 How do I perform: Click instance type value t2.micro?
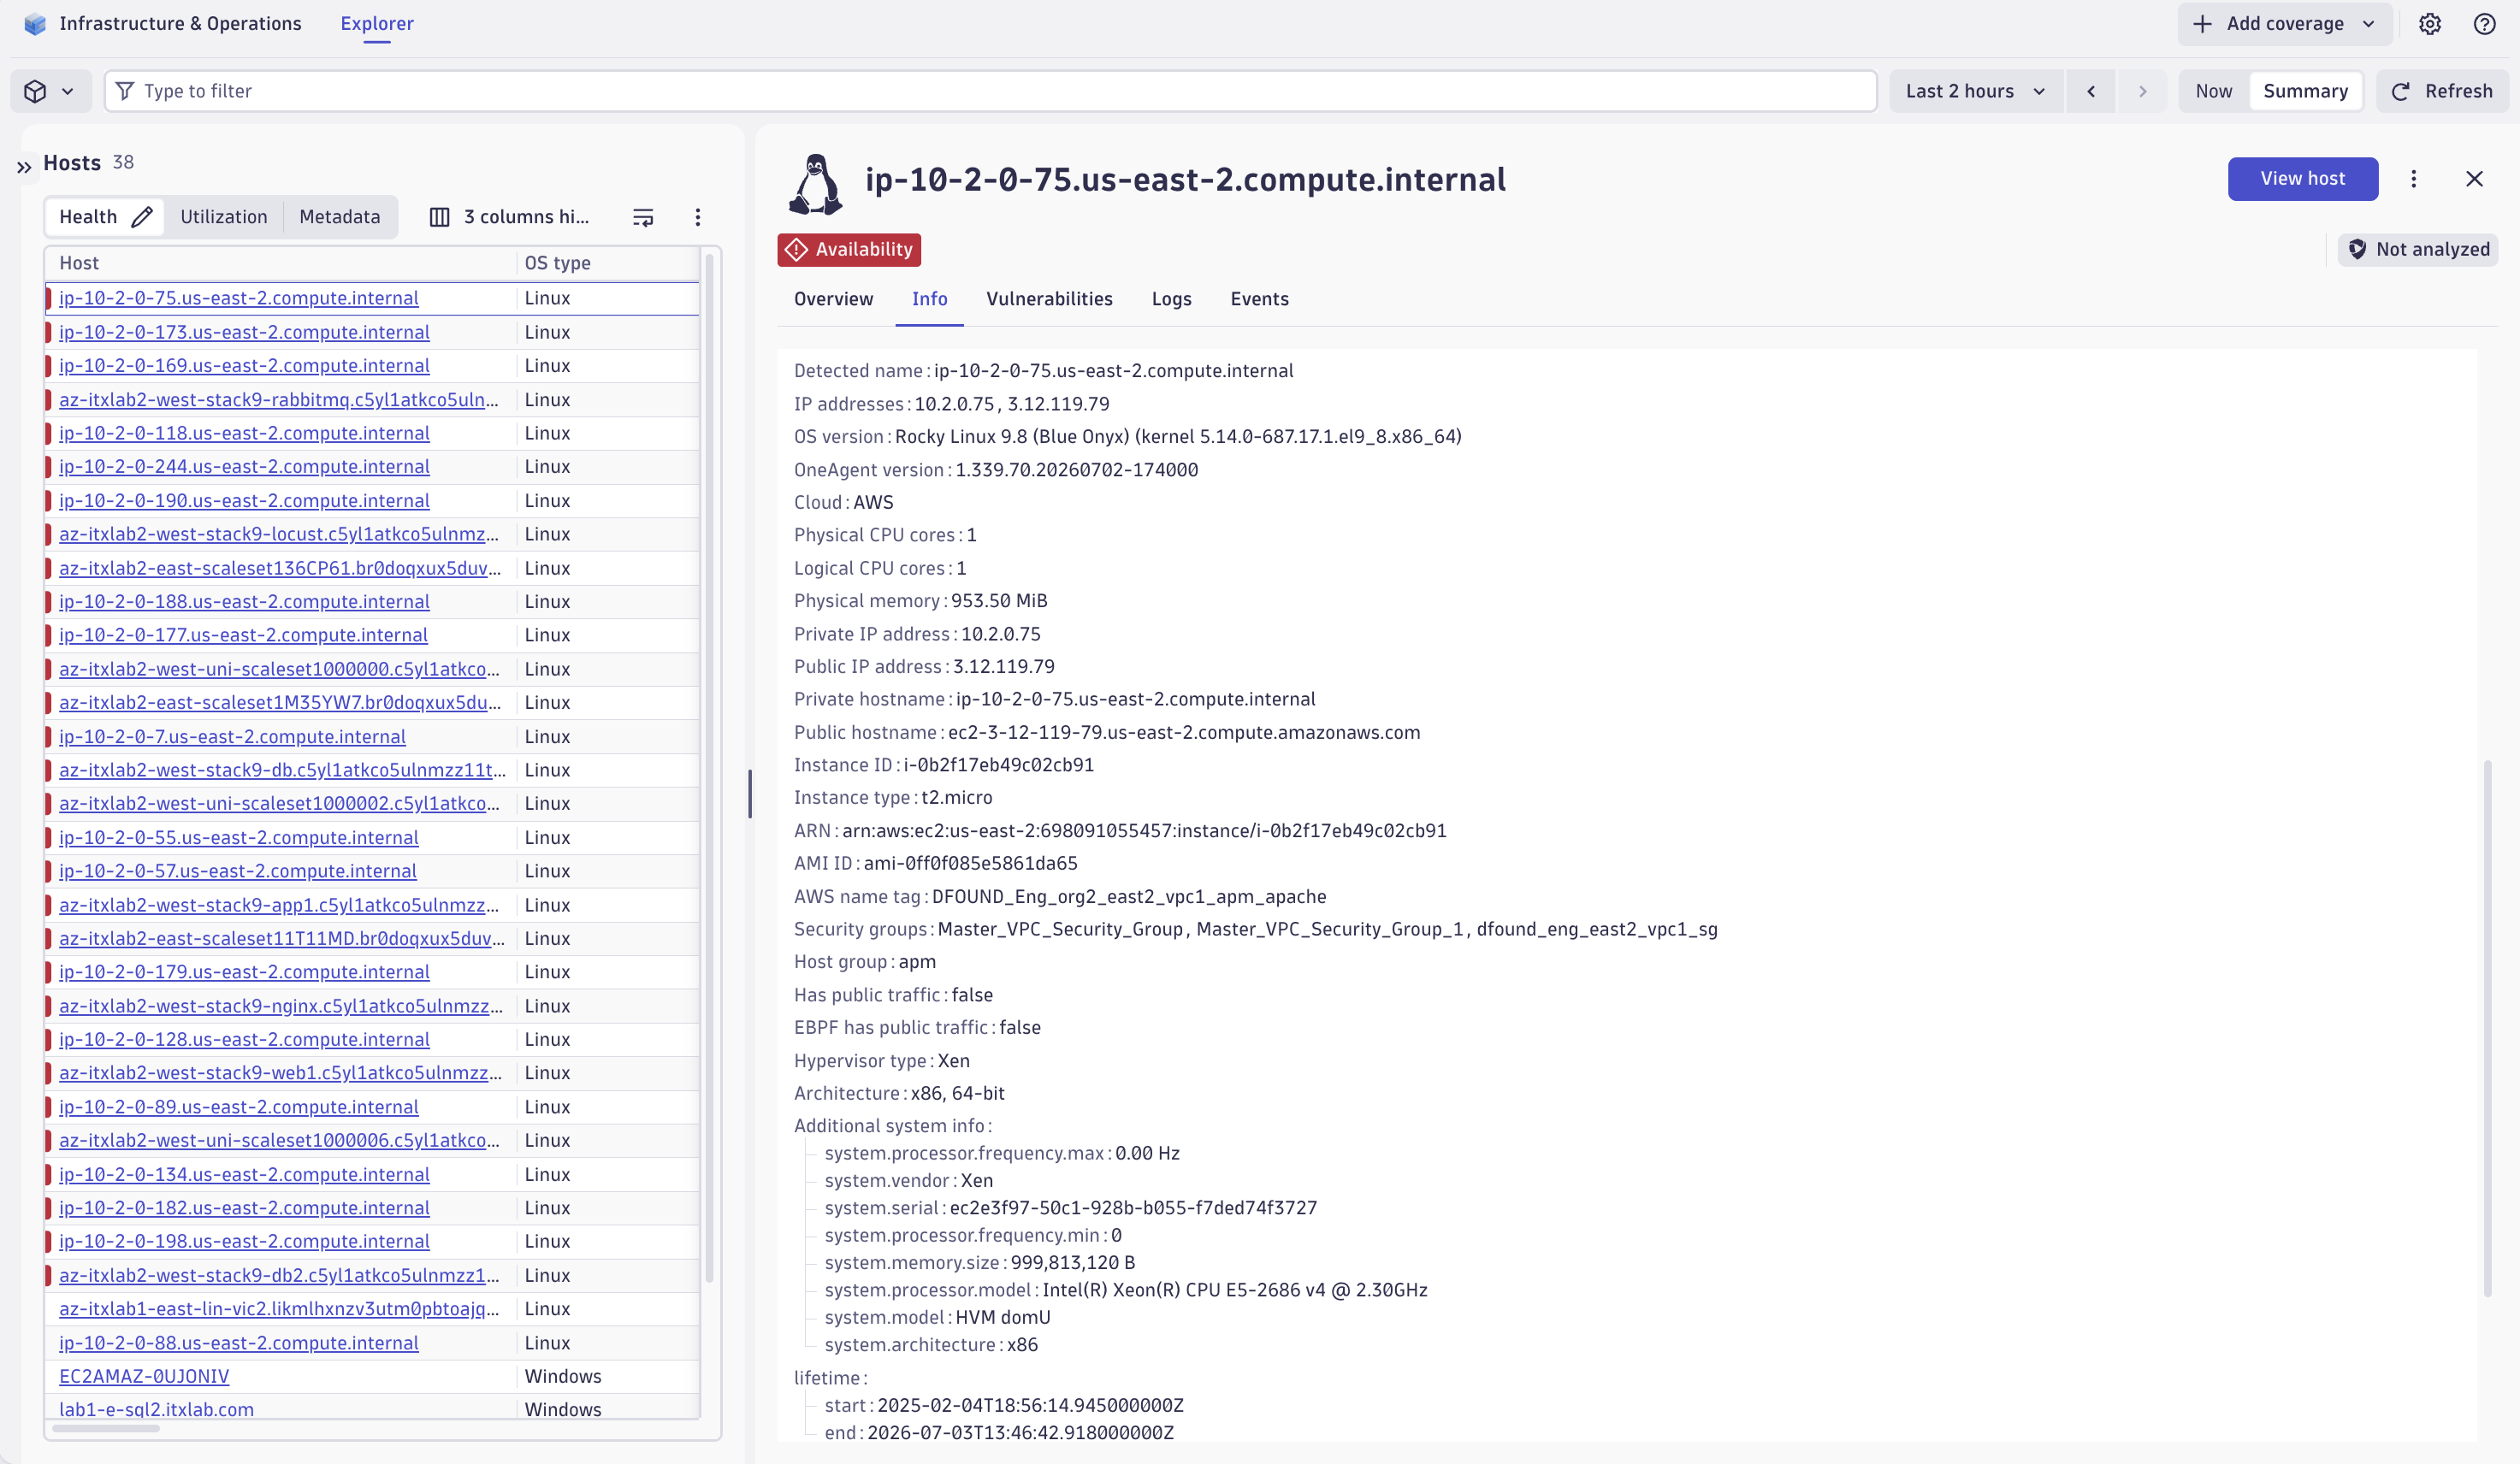(x=957, y=798)
